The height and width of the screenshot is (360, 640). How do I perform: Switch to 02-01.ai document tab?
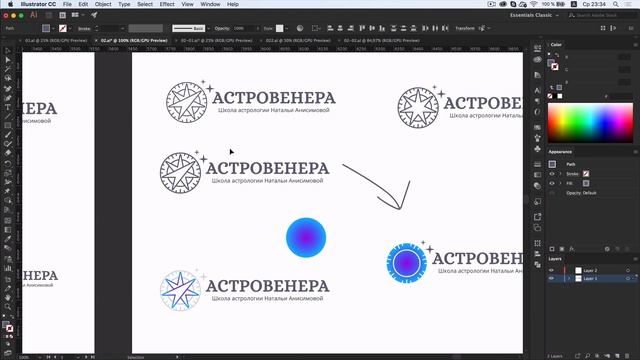[x=216, y=40]
